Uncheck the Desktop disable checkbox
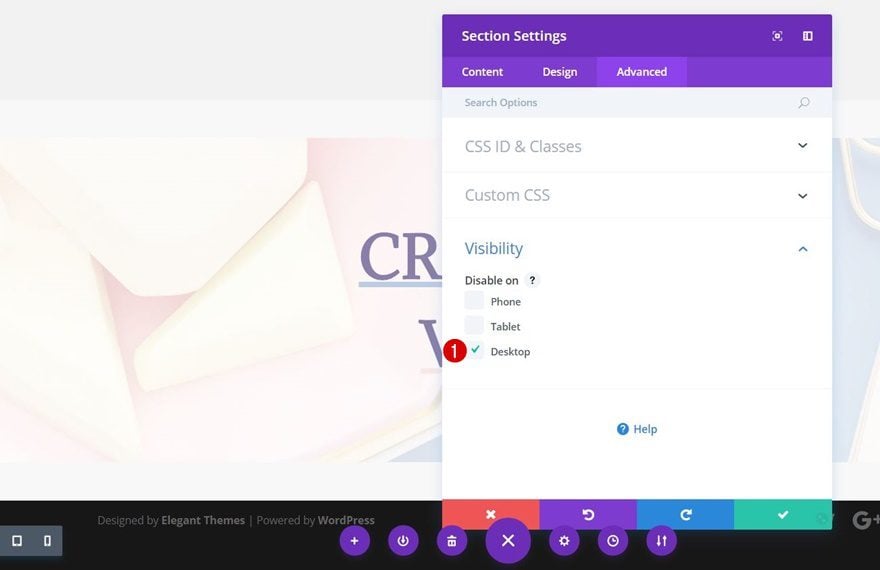This screenshot has height=570, width=880. (475, 350)
